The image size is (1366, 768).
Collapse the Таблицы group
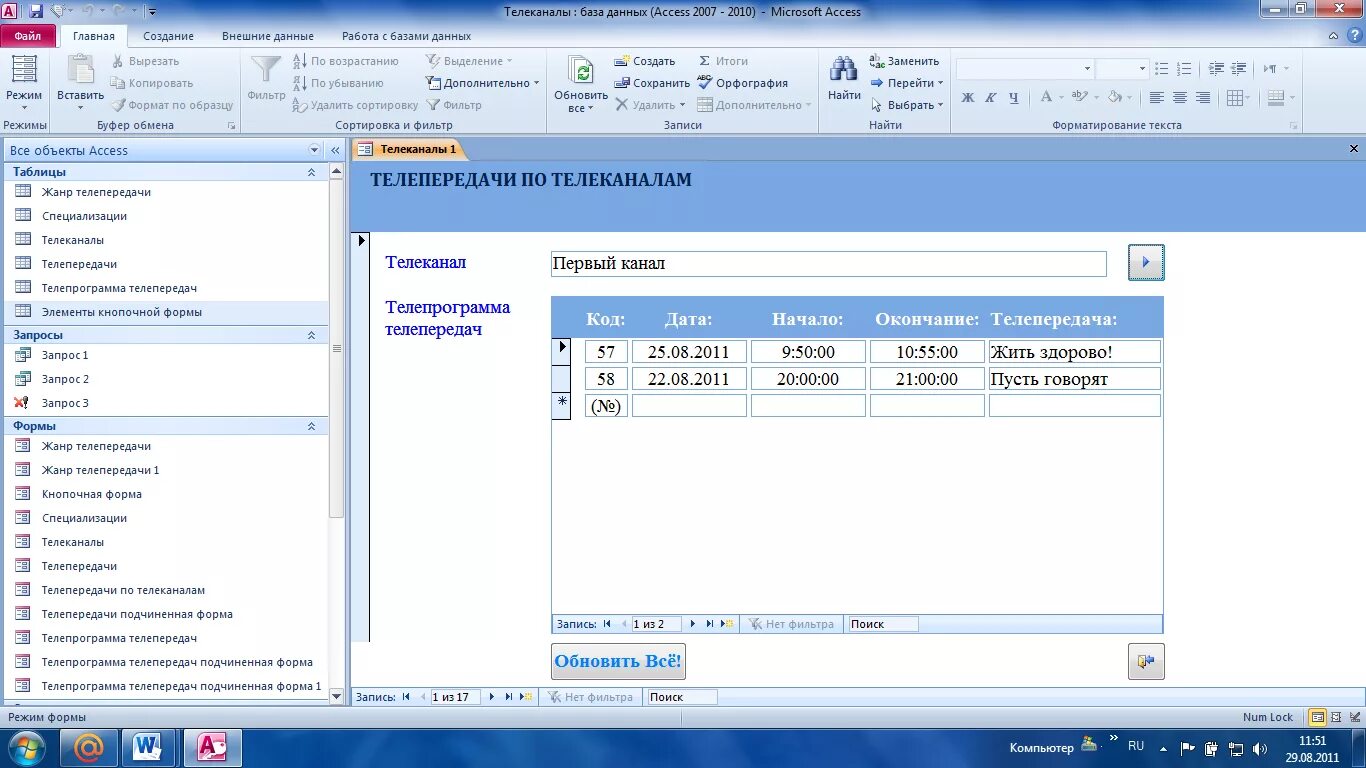point(311,172)
